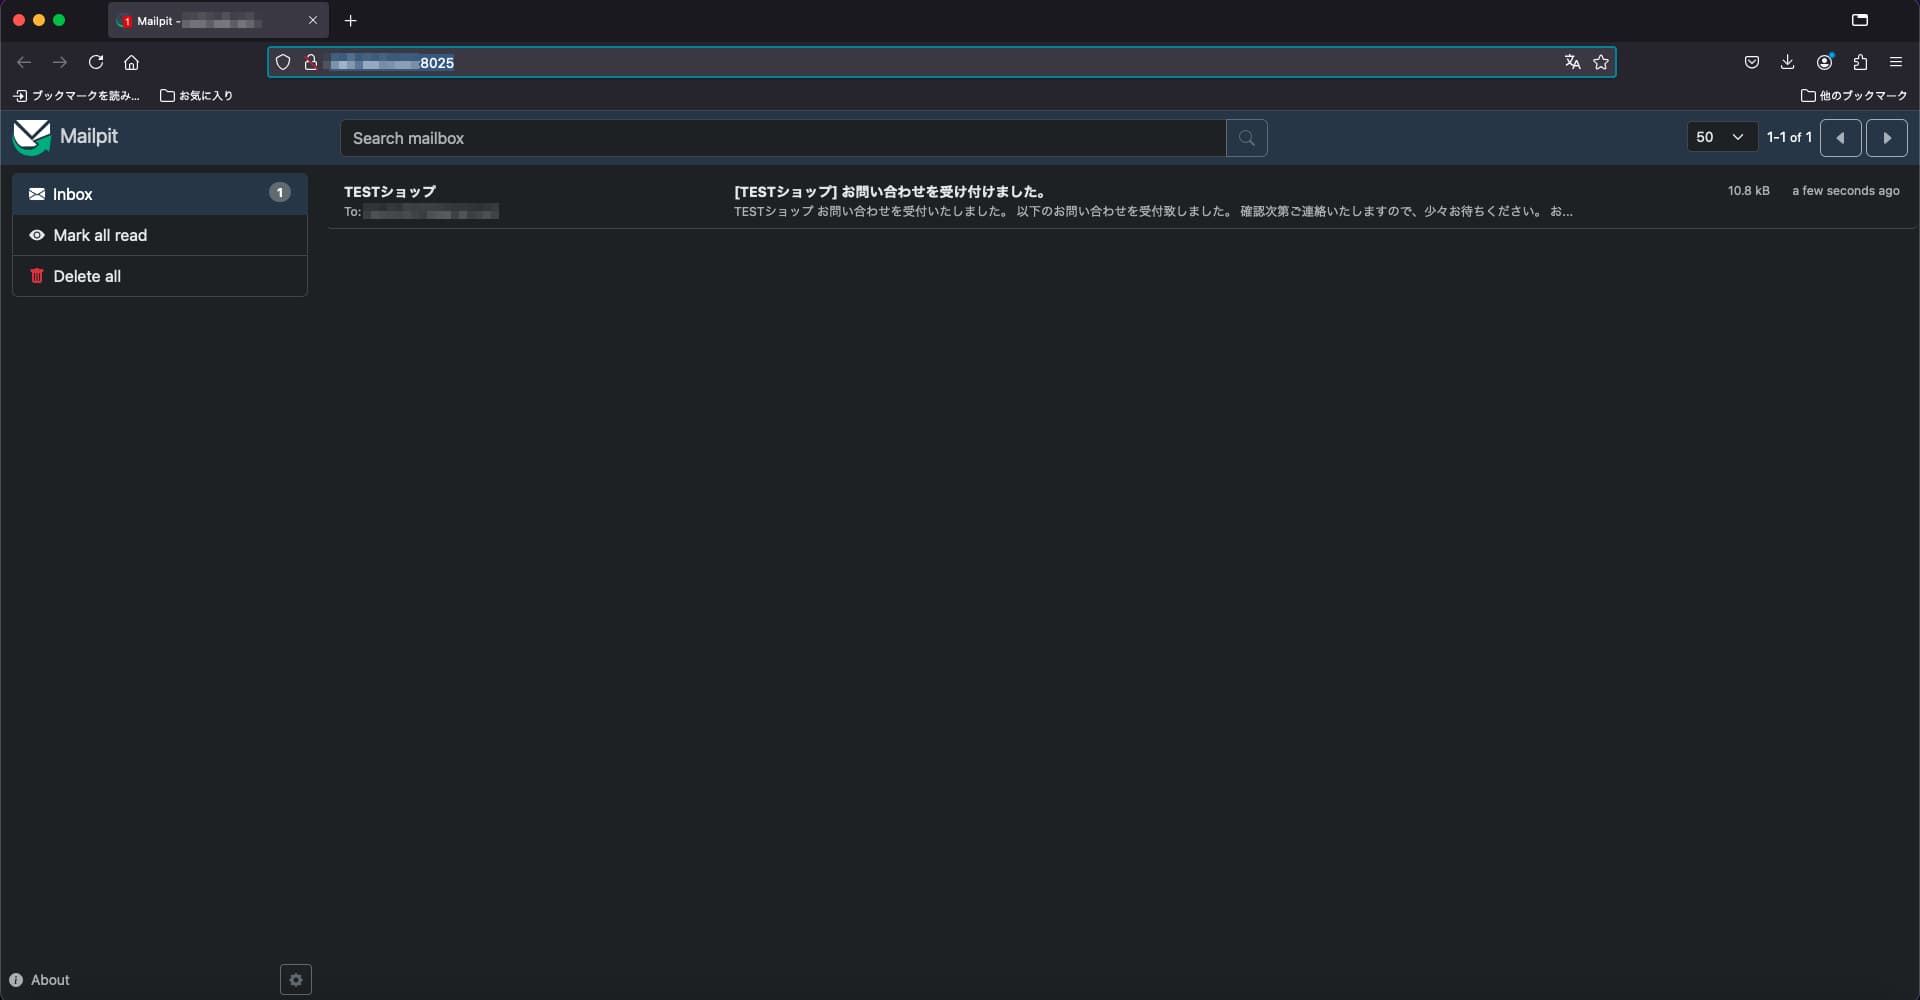The width and height of the screenshot is (1920, 1000).
Task: Click the TESTショップ sender name
Action: tap(390, 191)
